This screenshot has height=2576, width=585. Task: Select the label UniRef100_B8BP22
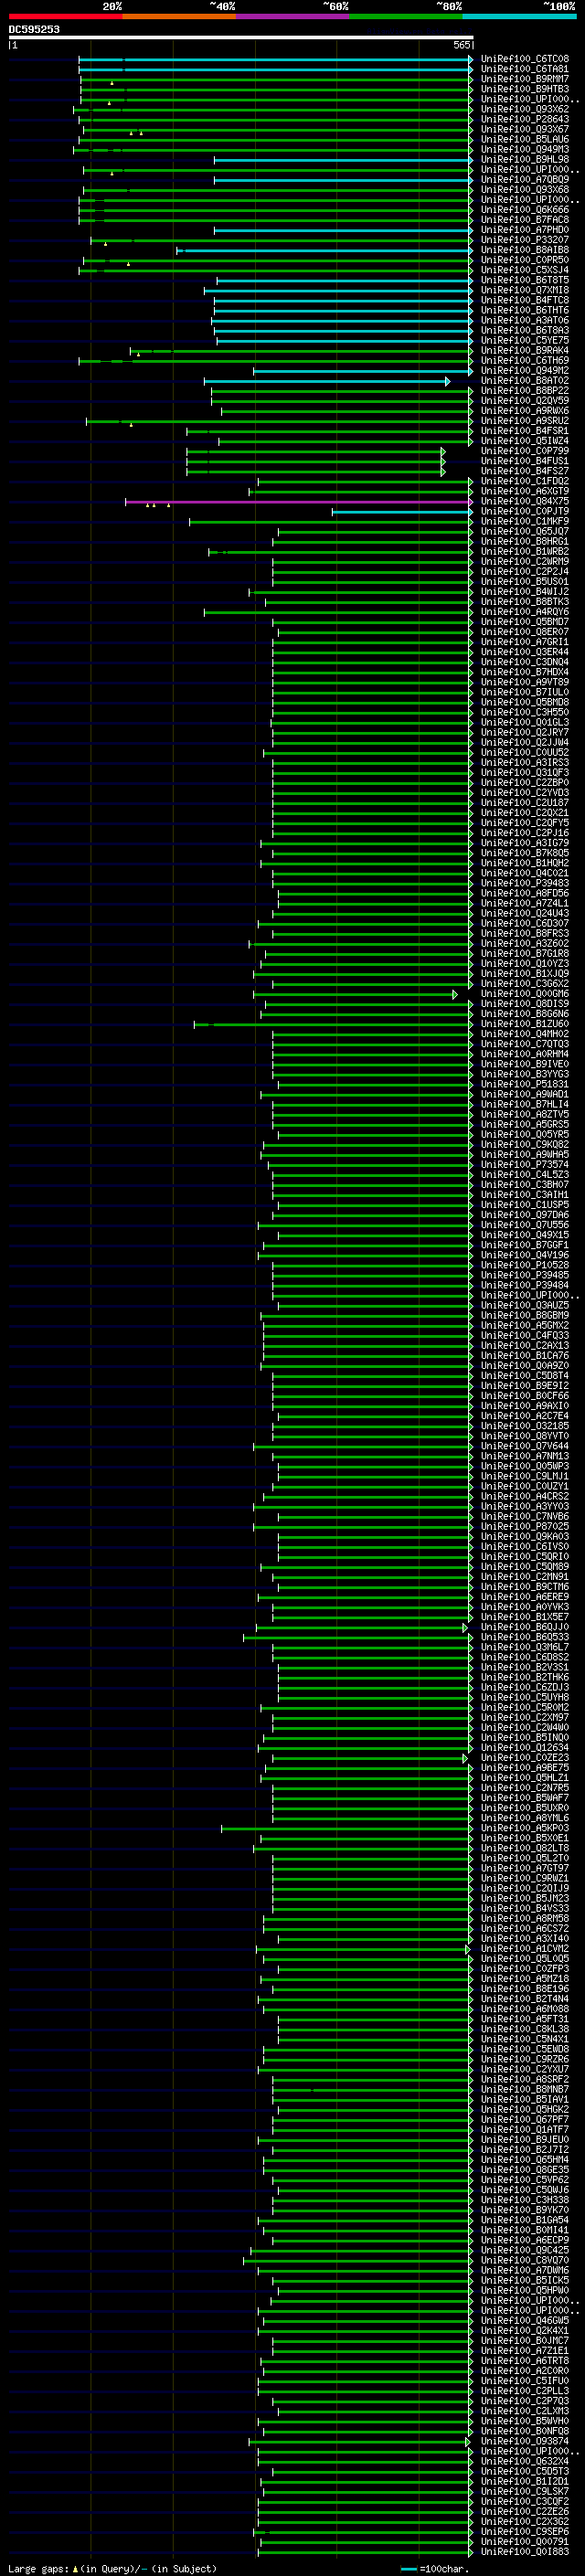point(525,391)
